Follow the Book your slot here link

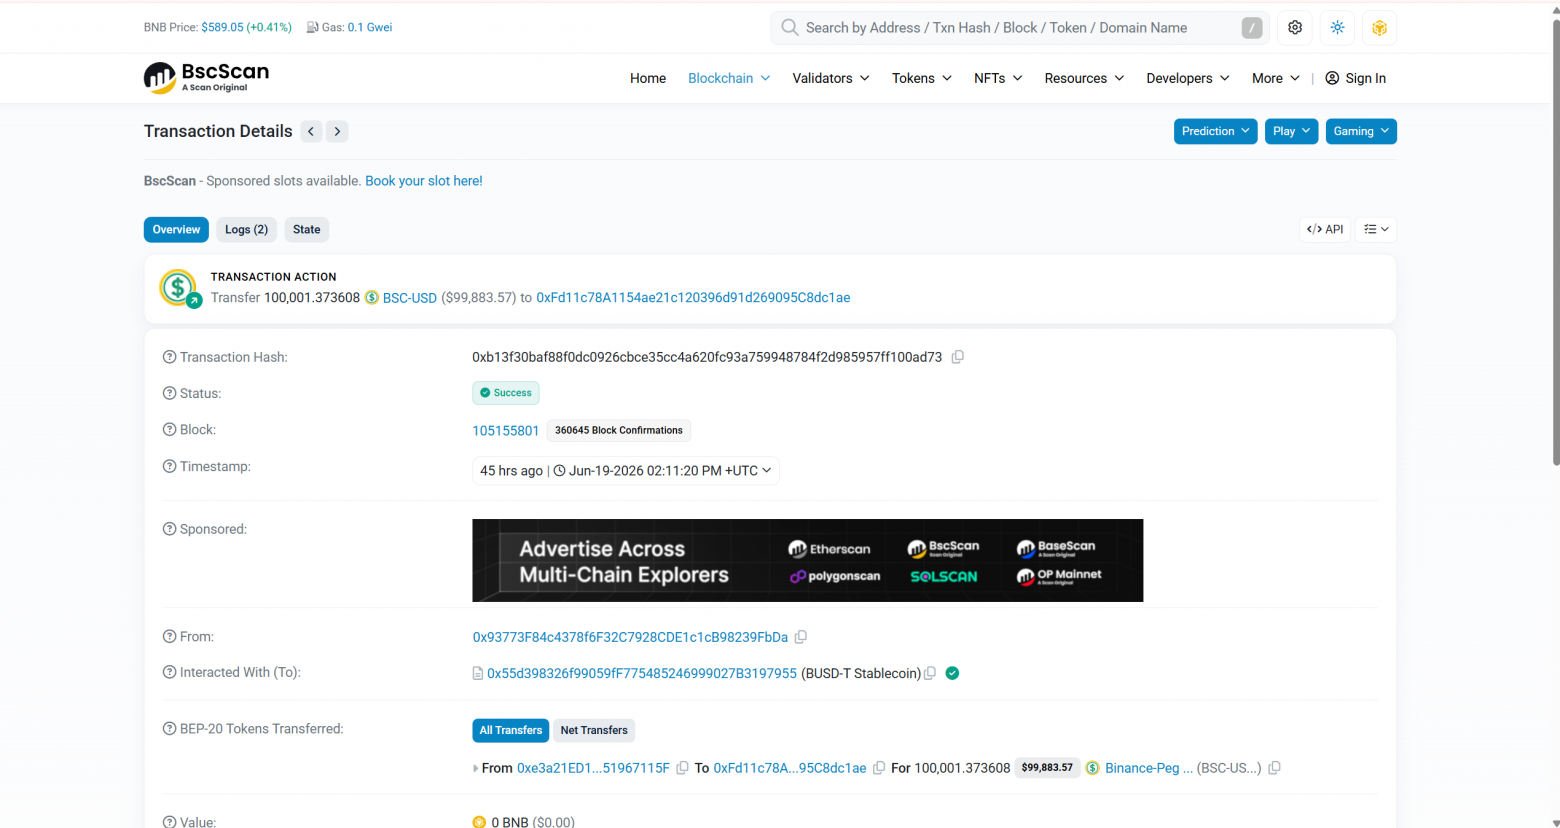click(424, 181)
